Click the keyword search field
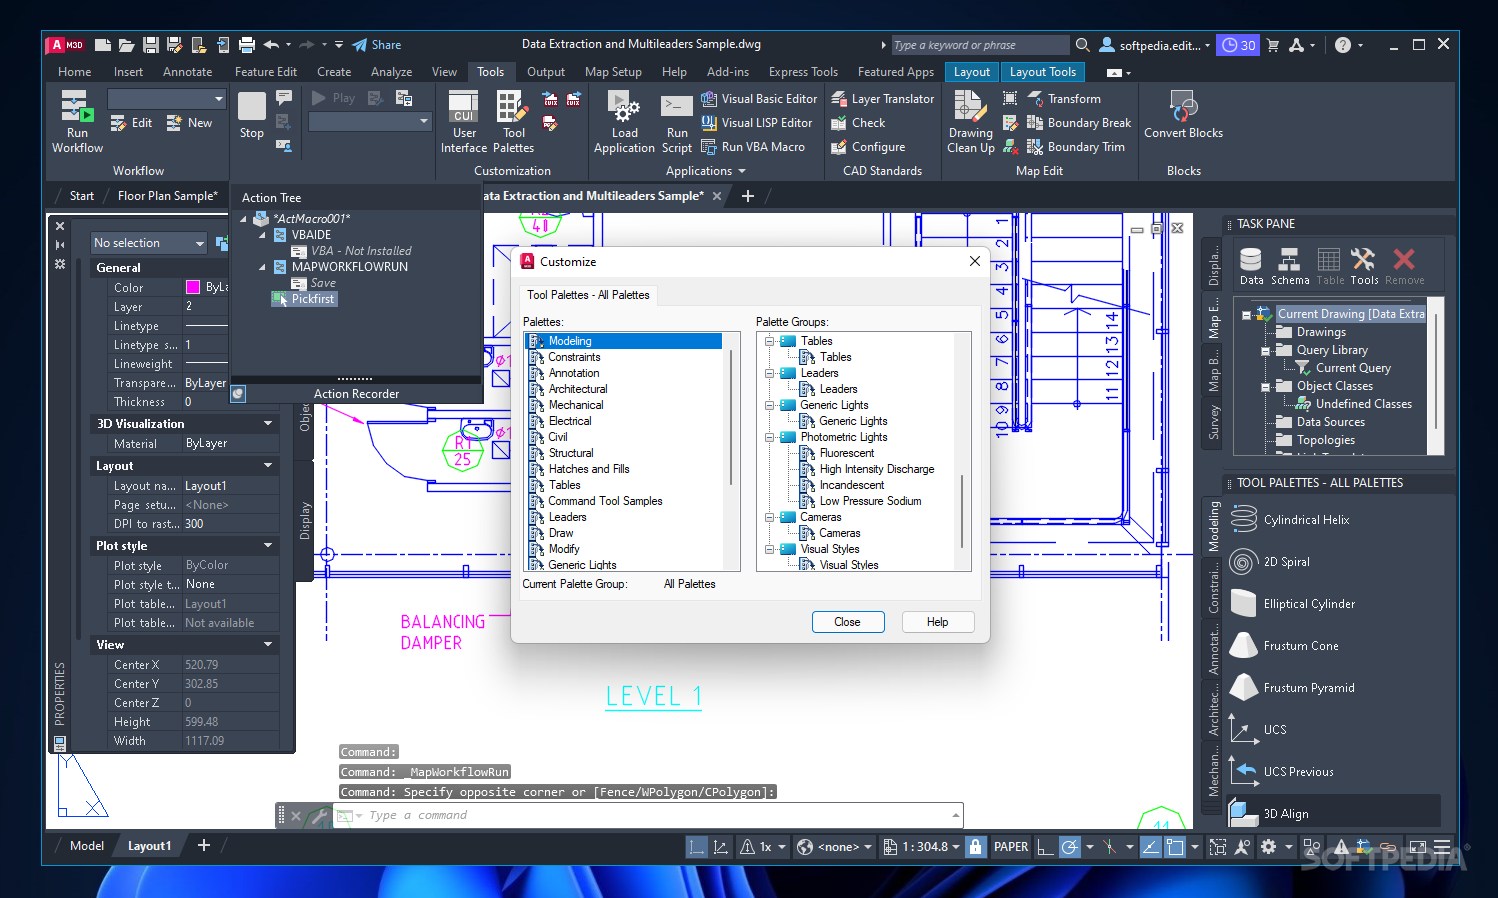The image size is (1498, 898). pos(979,45)
